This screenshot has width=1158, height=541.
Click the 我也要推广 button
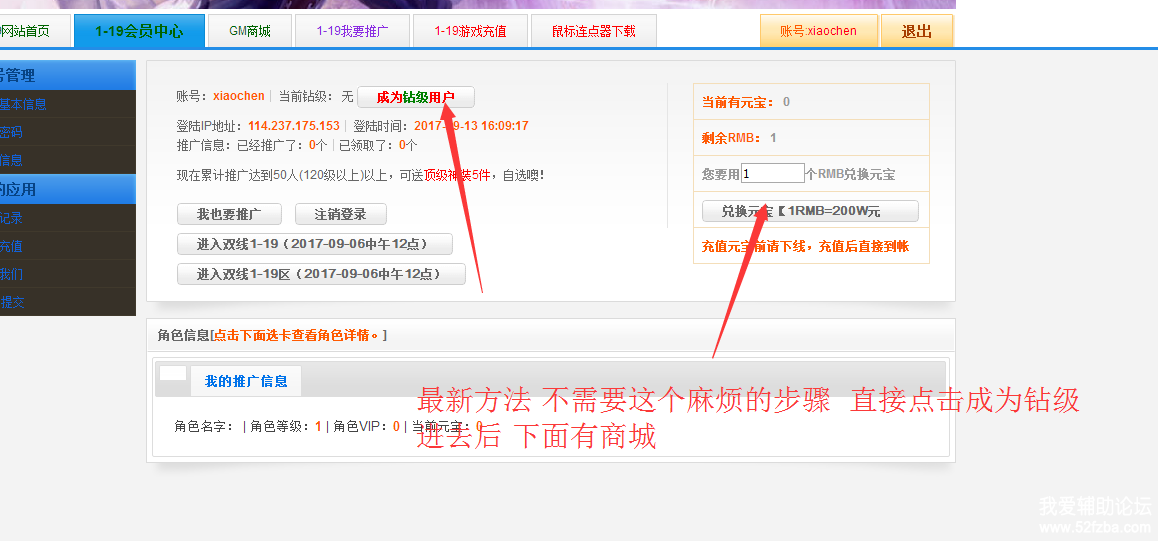tap(229, 214)
